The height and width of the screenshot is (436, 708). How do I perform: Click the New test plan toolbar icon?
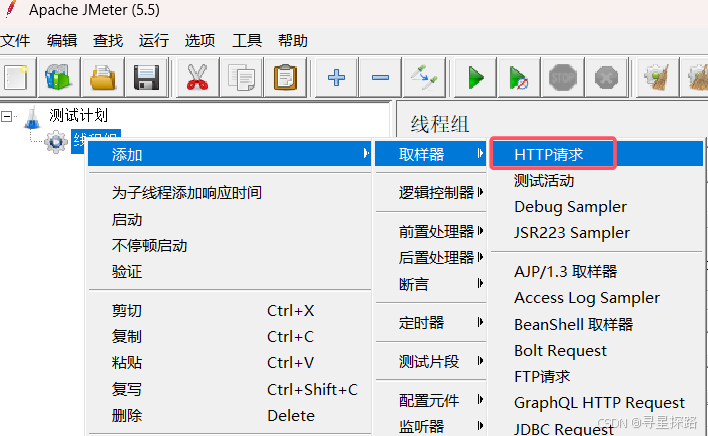pos(17,78)
